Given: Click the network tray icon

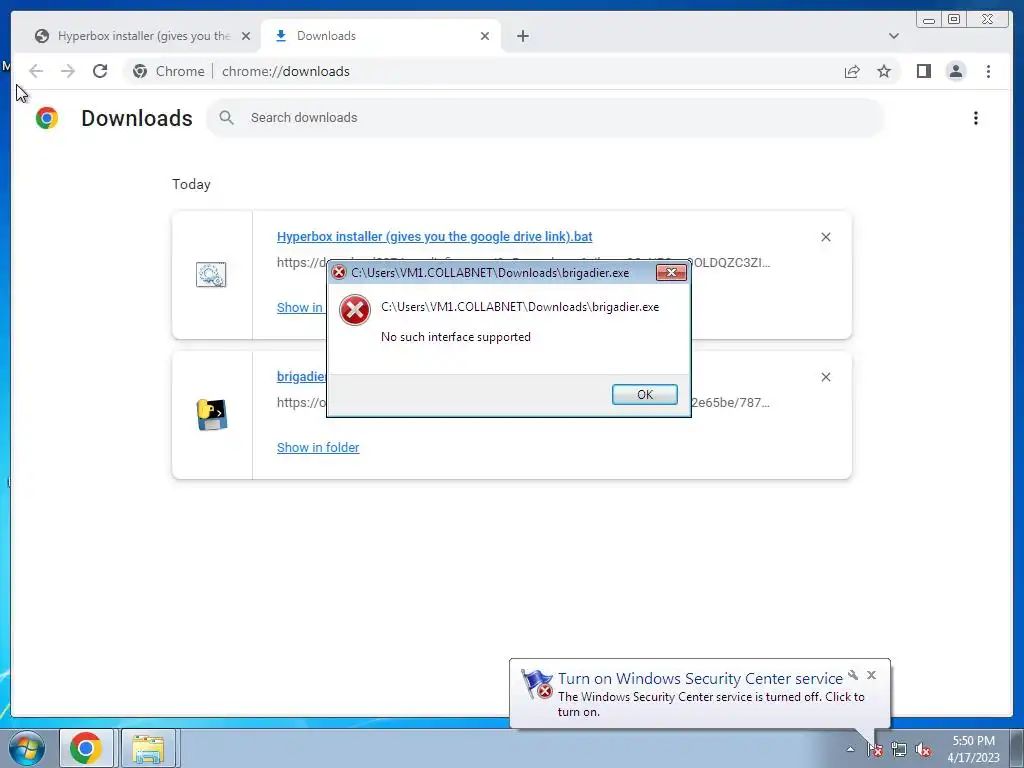Looking at the screenshot, I should [899, 749].
